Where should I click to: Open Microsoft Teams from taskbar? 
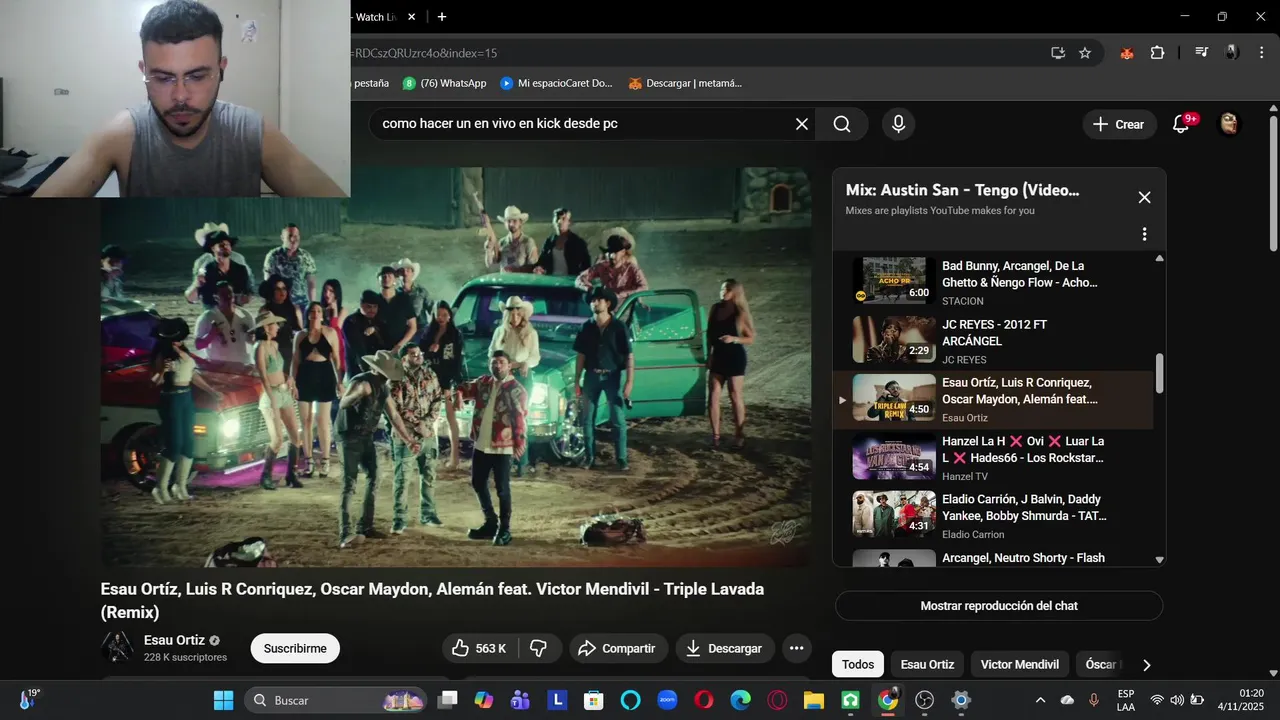pos(520,700)
